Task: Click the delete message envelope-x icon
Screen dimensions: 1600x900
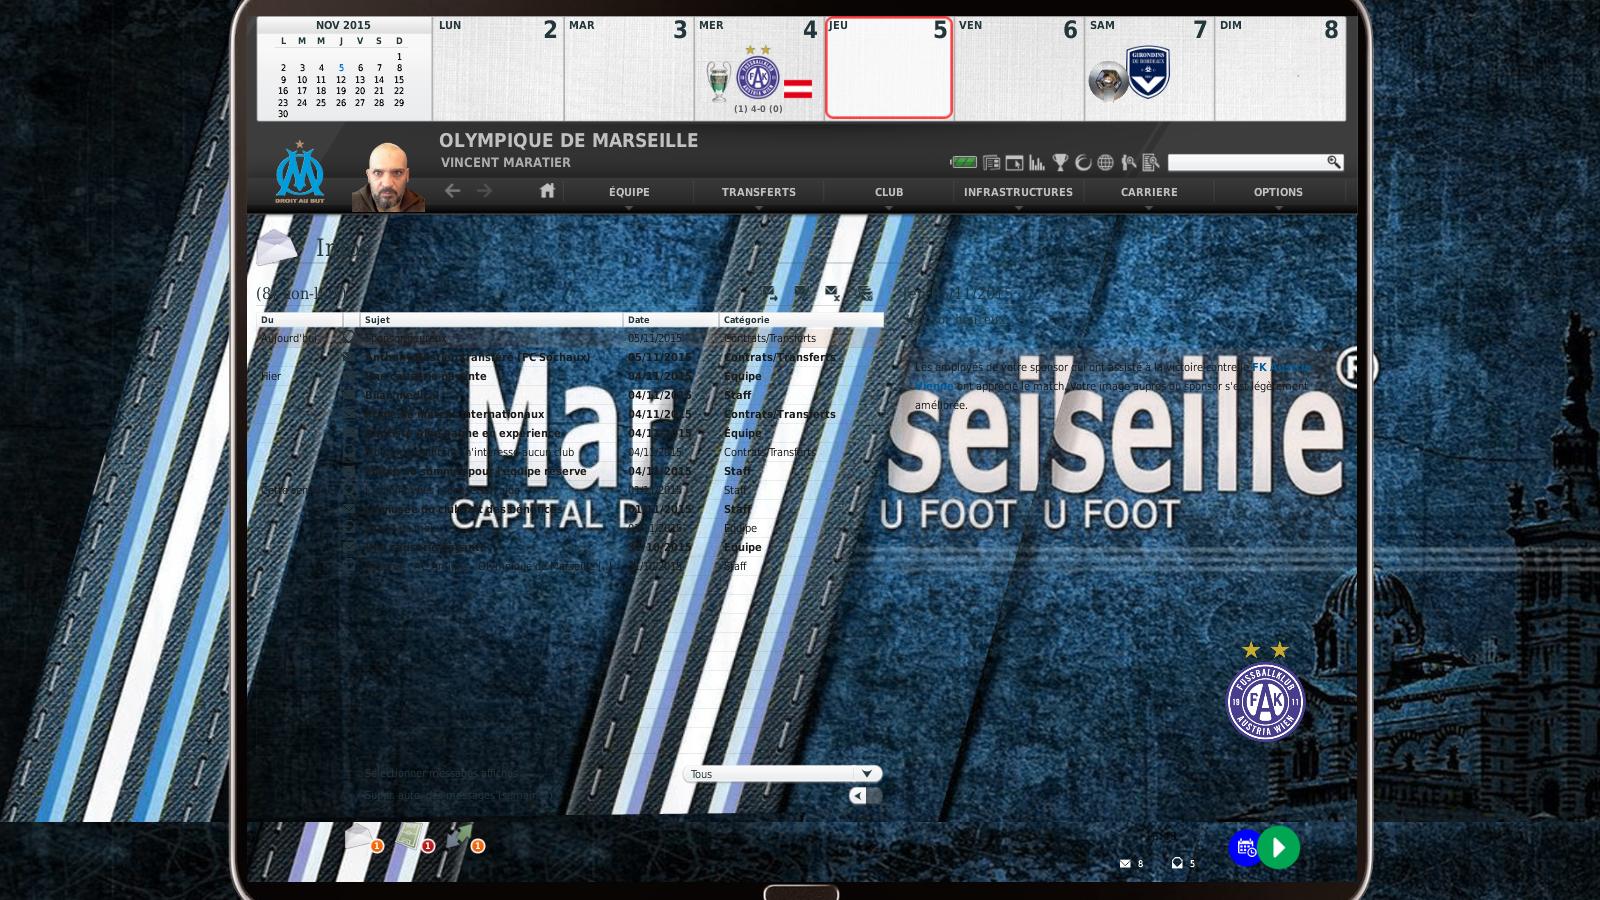Action: click(x=832, y=293)
